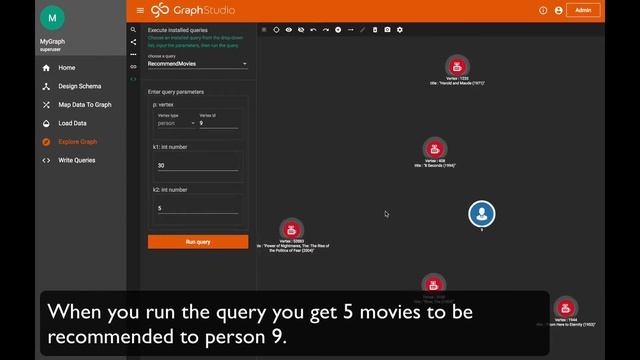Image resolution: width=640 pixels, height=360 pixels.
Task: Click the Home house icon
Action: tap(46, 68)
